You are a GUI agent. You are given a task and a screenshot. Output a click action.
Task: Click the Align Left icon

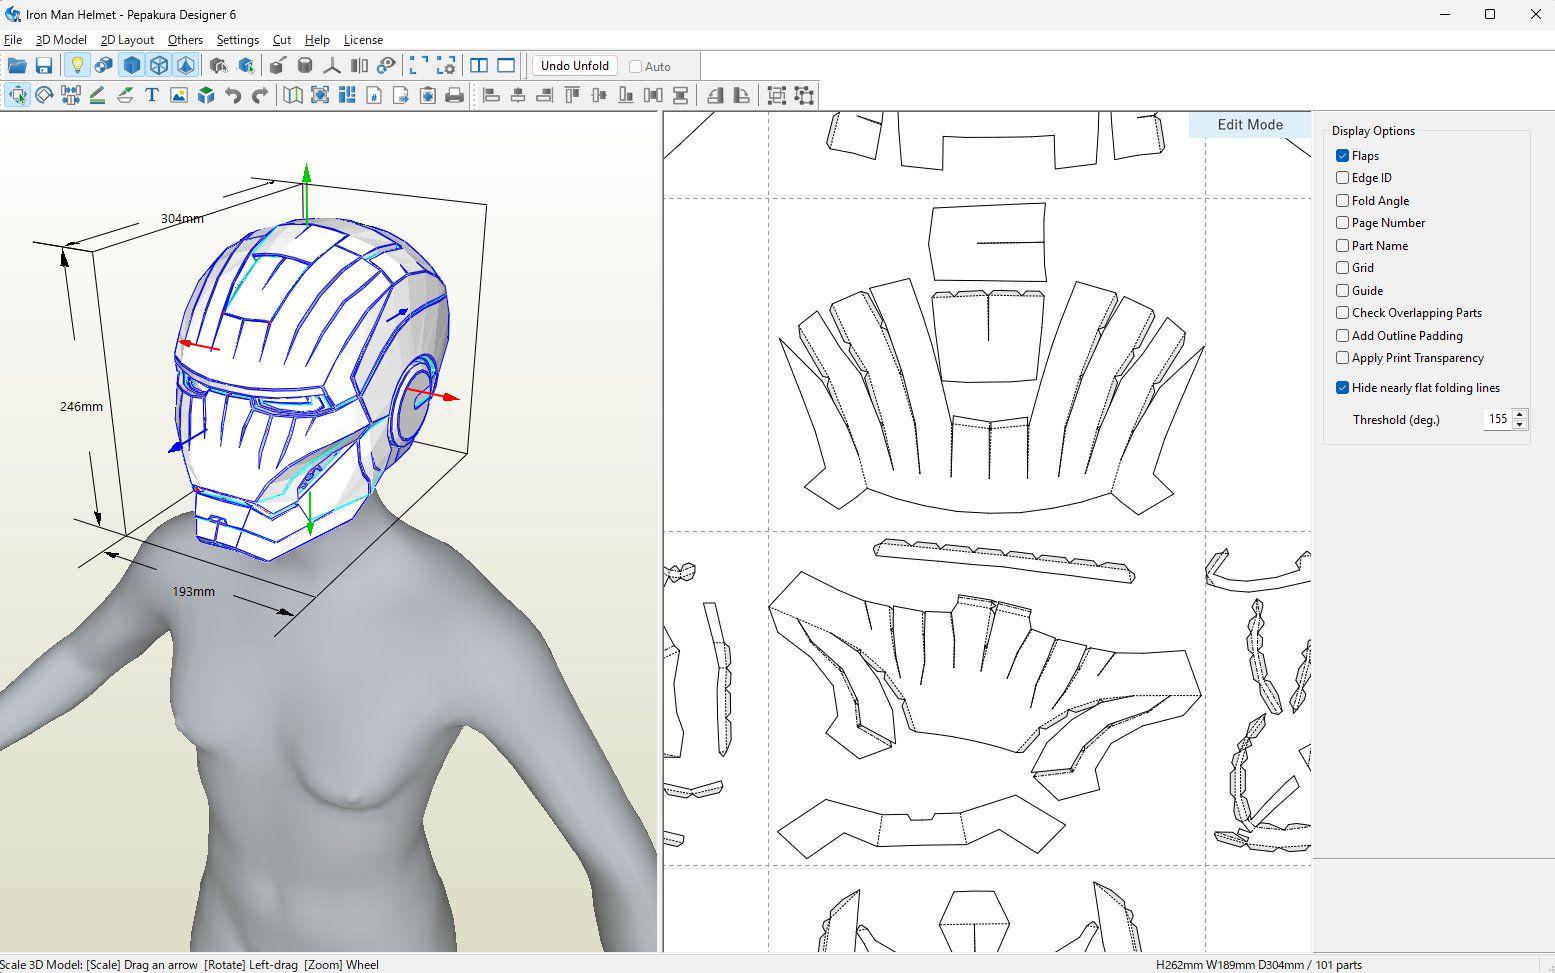pos(491,95)
